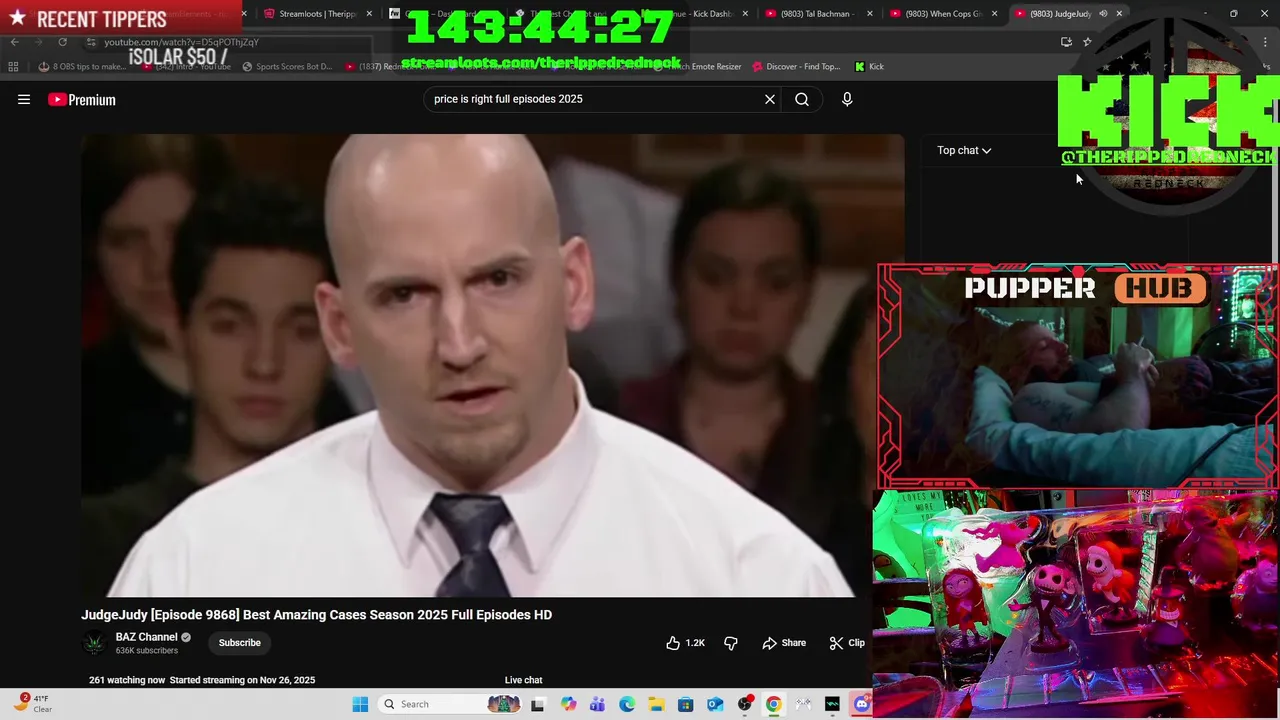Open the Chrome apps grid icon
The width and height of the screenshot is (1280, 720).
tap(13, 67)
